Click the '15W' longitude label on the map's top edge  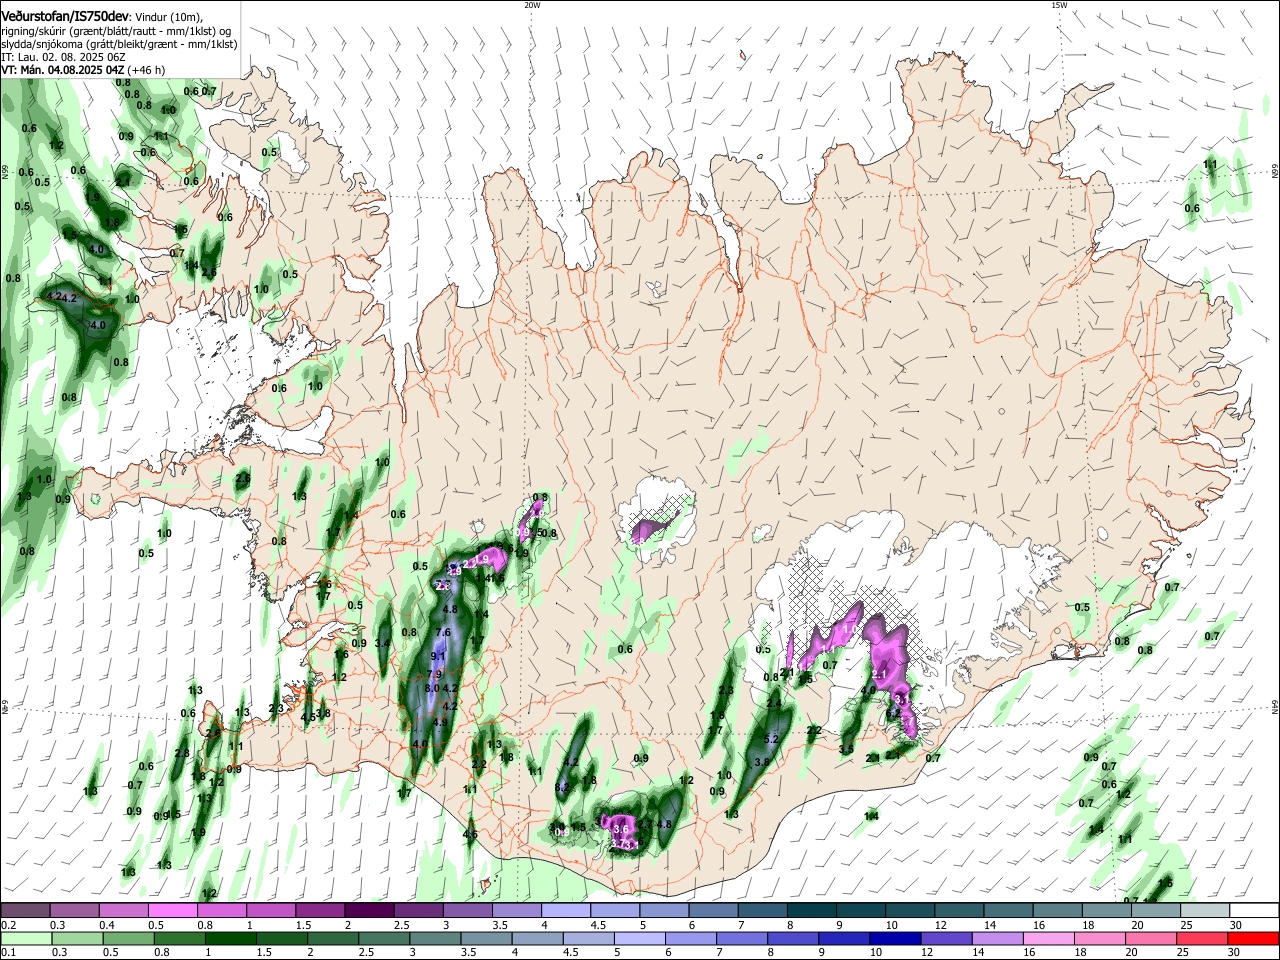pos(1058,5)
